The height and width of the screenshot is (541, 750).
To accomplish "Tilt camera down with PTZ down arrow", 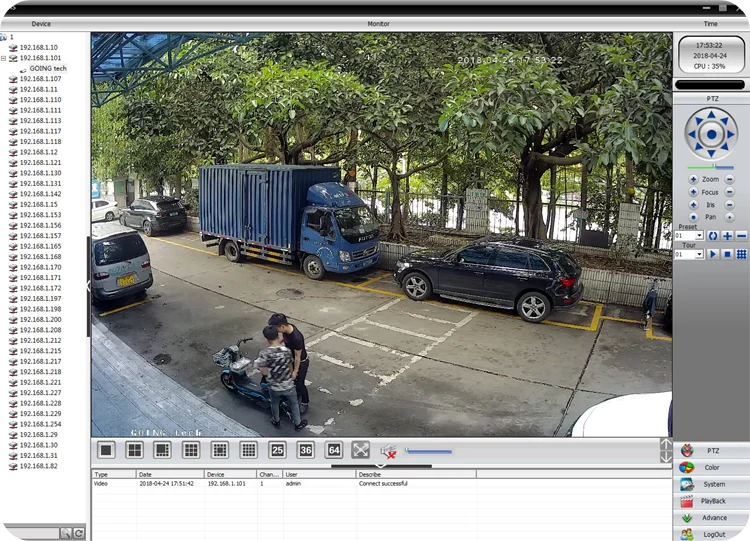I will click(711, 154).
